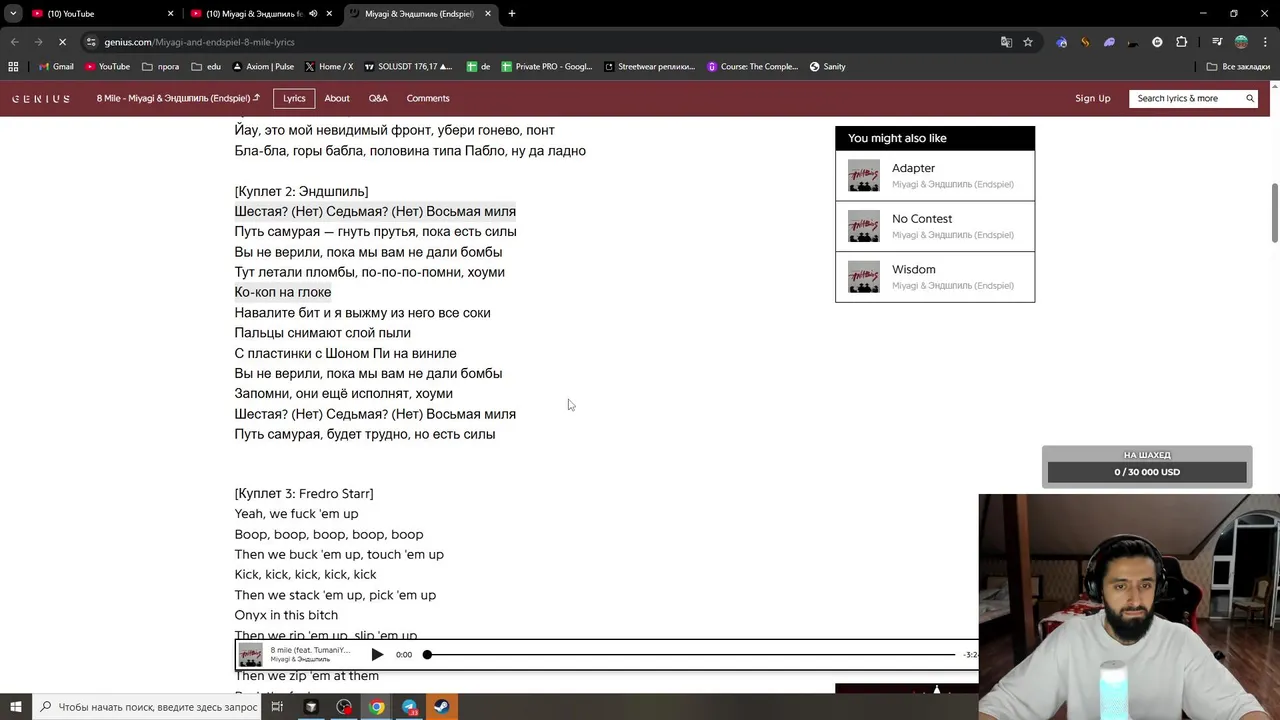Click lyric 'Kick, kick, kick, kick, kick'
The height and width of the screenshot is (720, 1280).
pos(305,575)
